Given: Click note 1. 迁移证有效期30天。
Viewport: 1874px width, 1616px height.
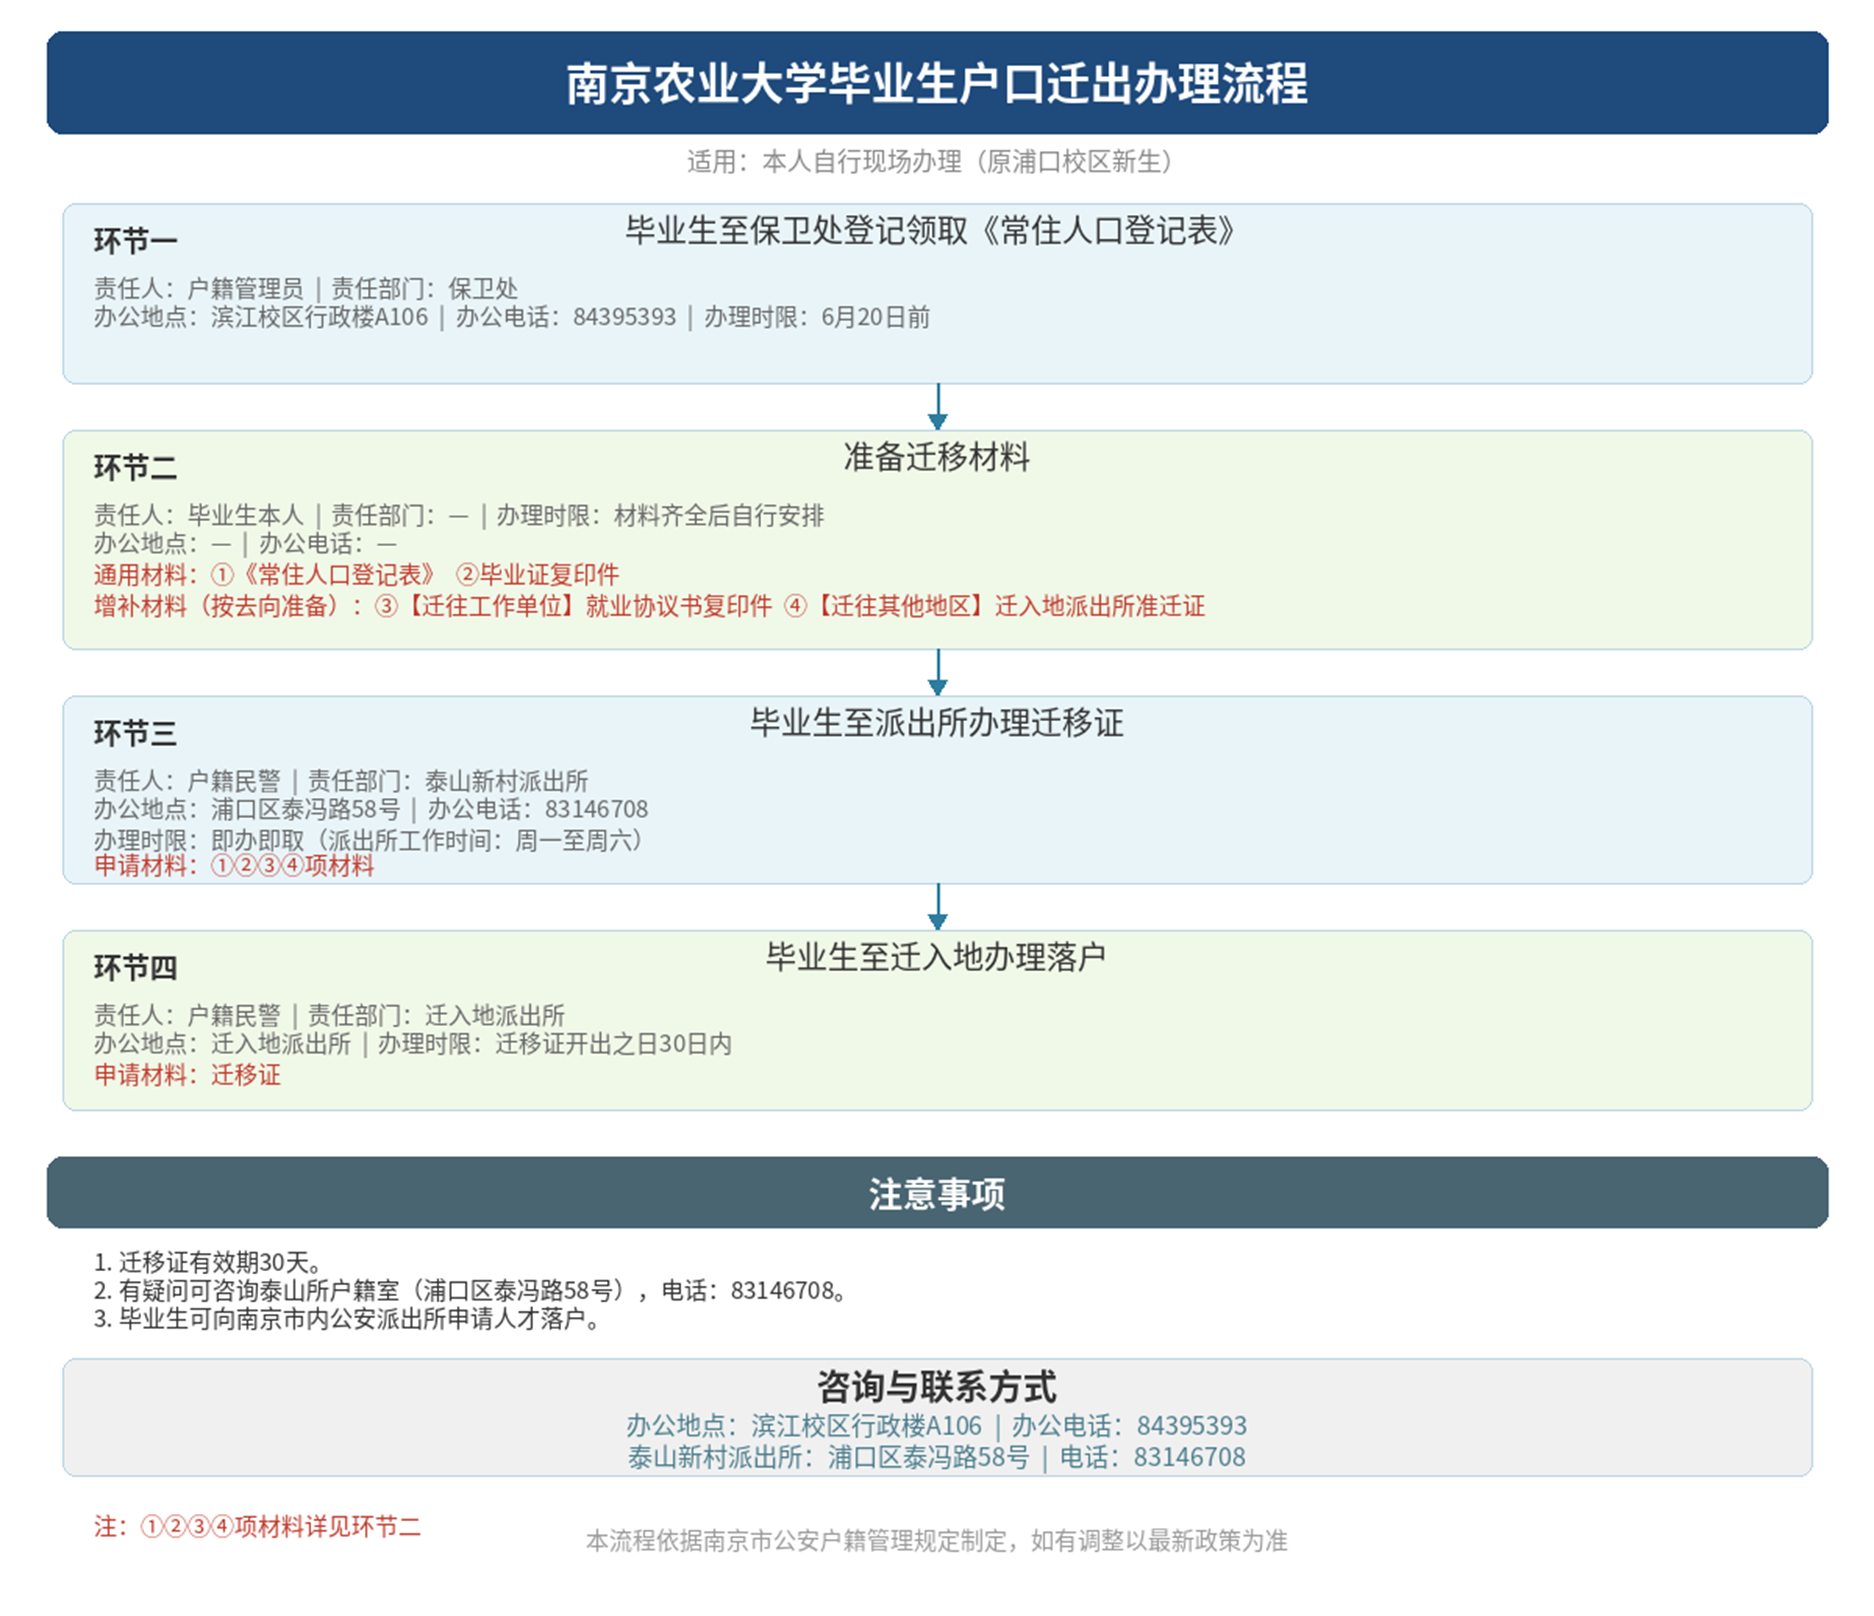Looking at the screenshot, I should tap(208, 1262).
